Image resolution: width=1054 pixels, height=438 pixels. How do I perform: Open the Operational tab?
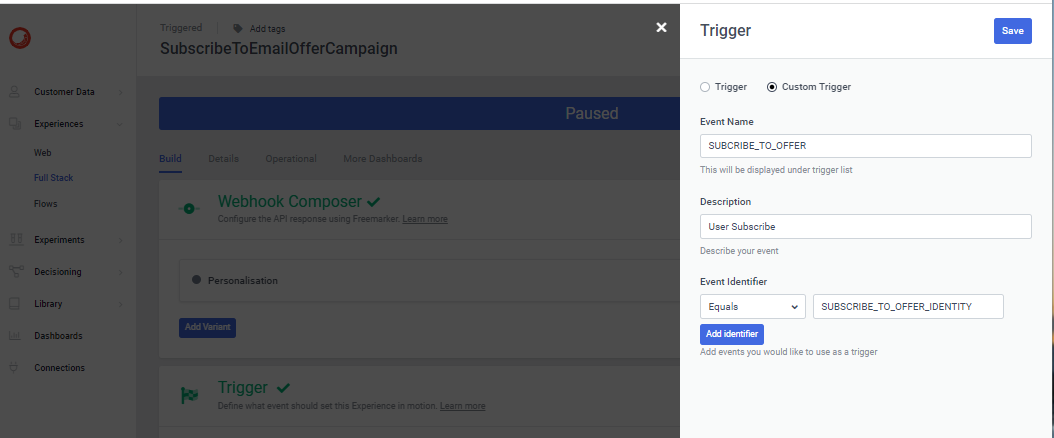click(x=290, y=159)
